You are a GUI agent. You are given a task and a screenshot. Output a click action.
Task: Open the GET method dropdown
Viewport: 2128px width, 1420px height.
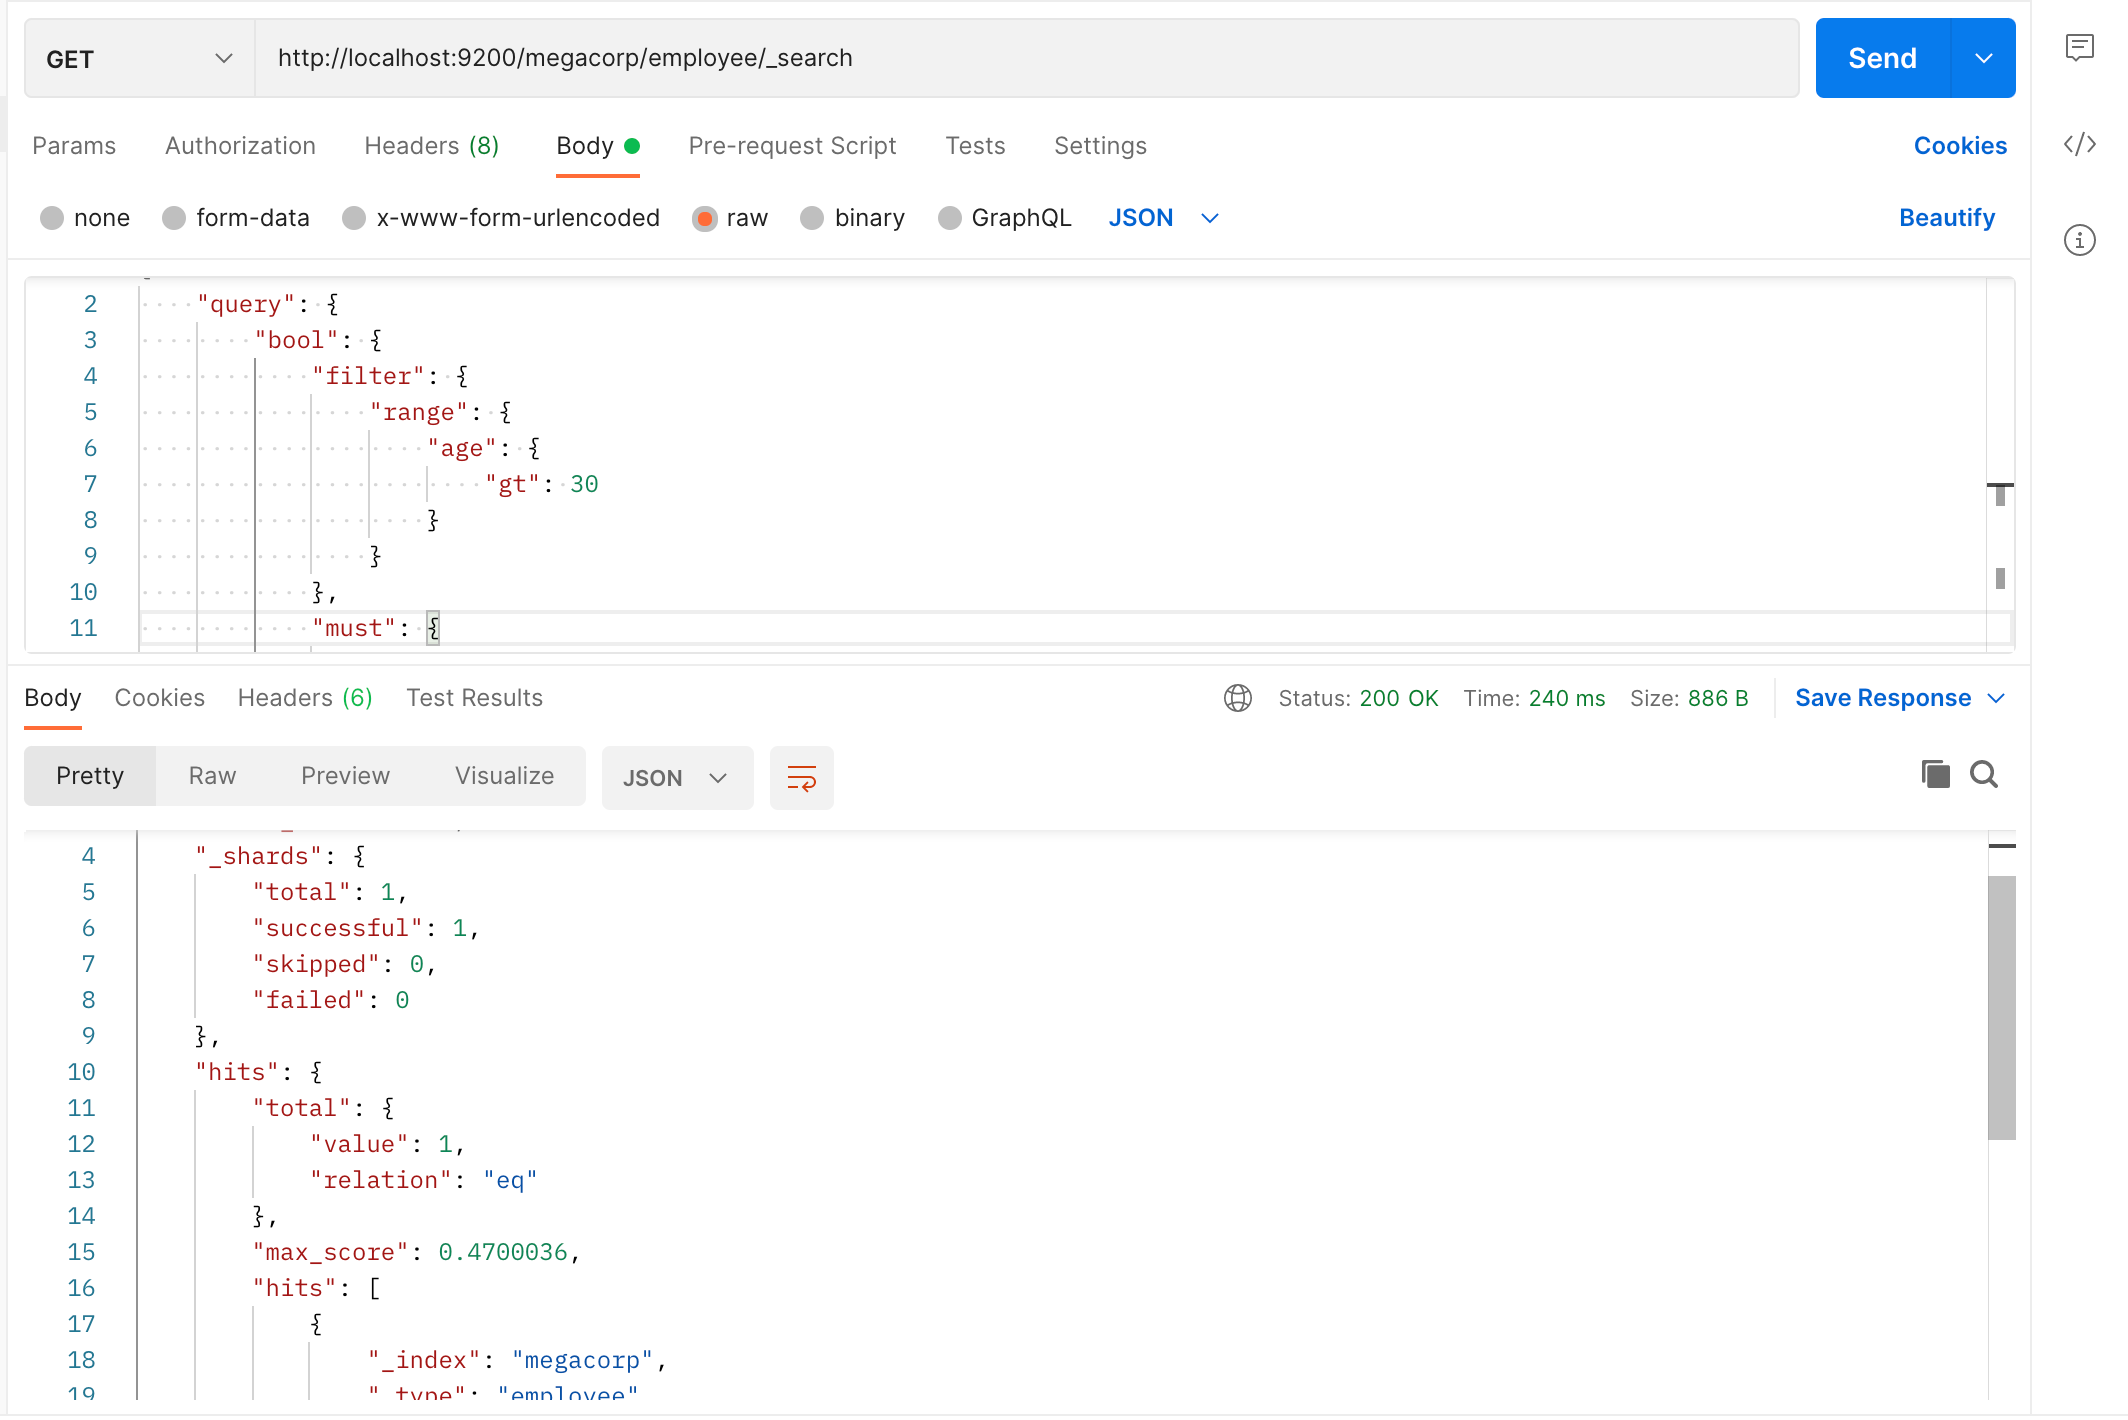(x=138, y=58)
